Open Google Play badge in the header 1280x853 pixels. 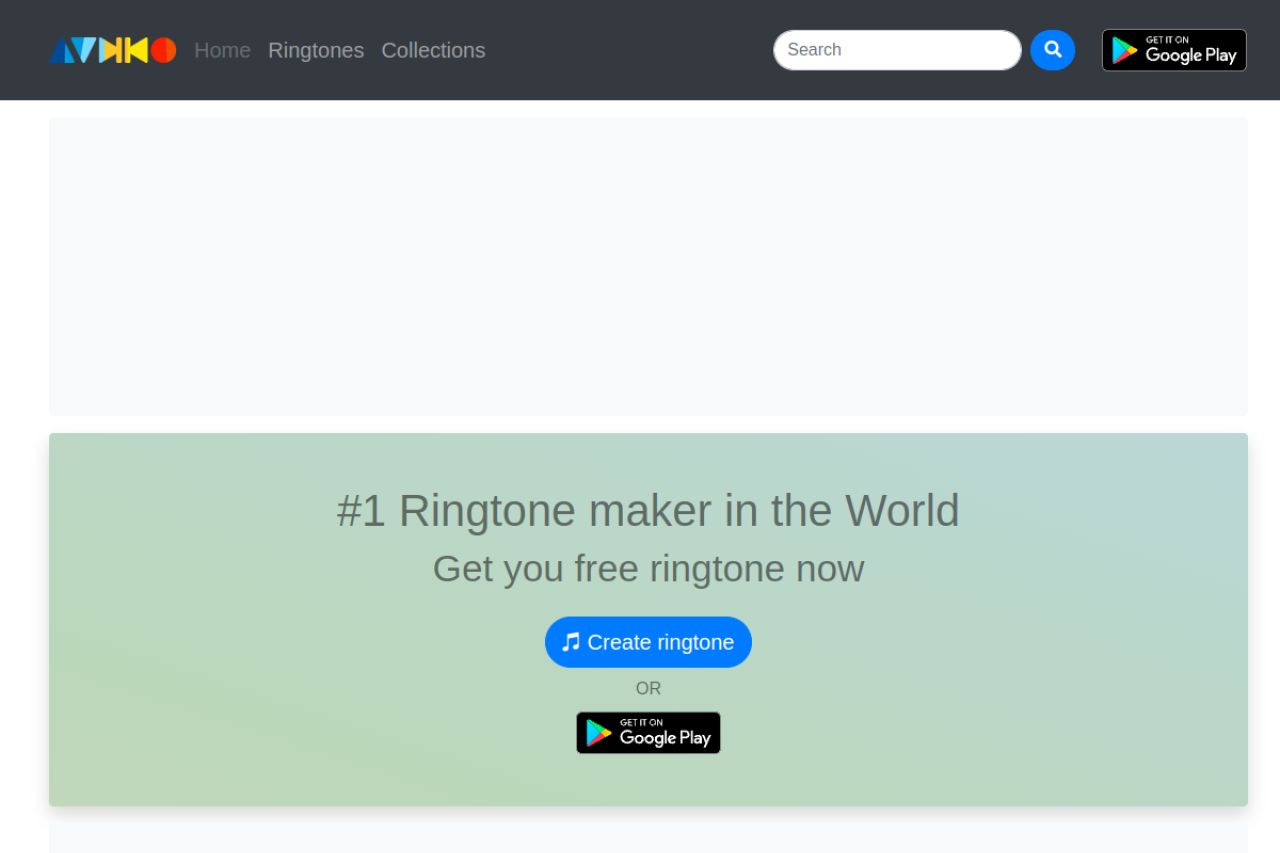tap(1174, 50)
